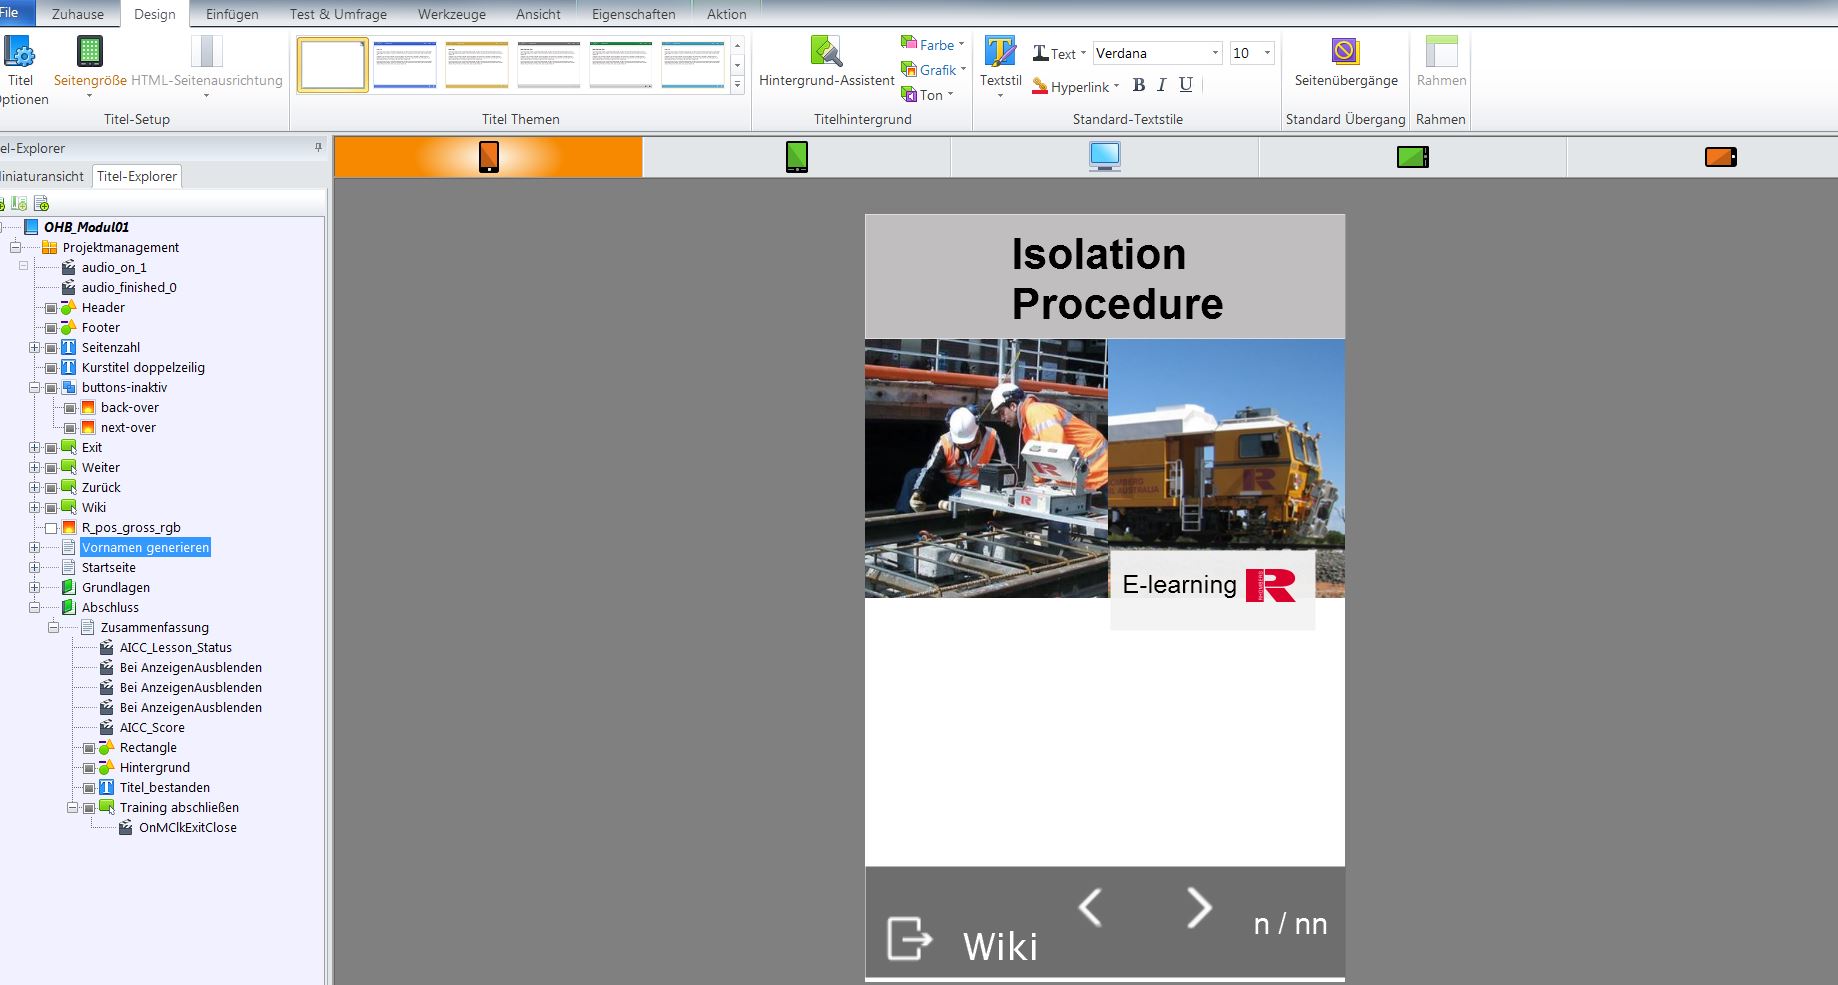Pin the Titel-Explorer panel

click(318, 147)
